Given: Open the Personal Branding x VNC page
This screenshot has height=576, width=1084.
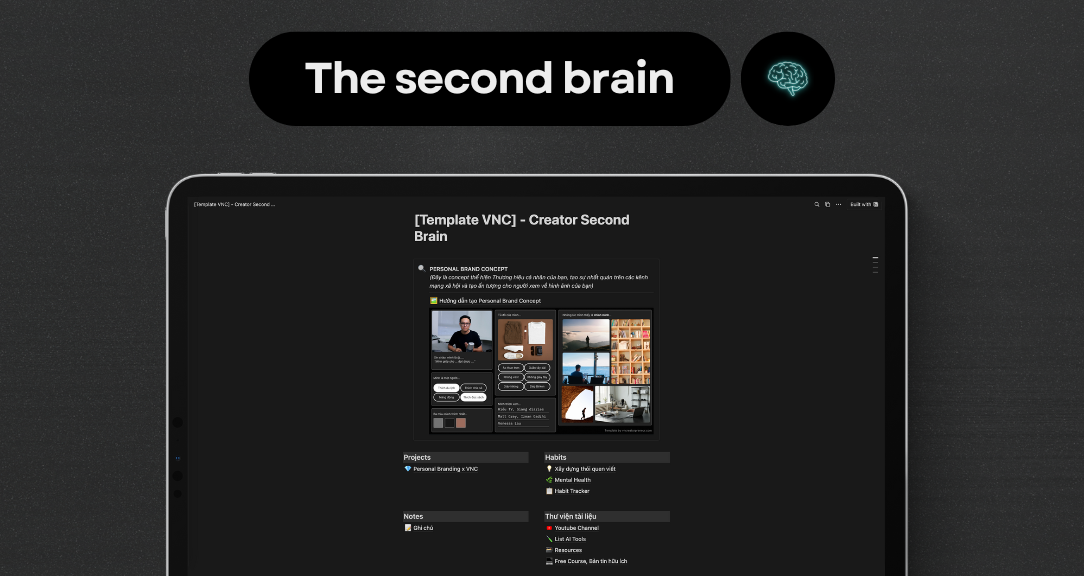Looking at the screenshot, I should (x=445, y=469).
